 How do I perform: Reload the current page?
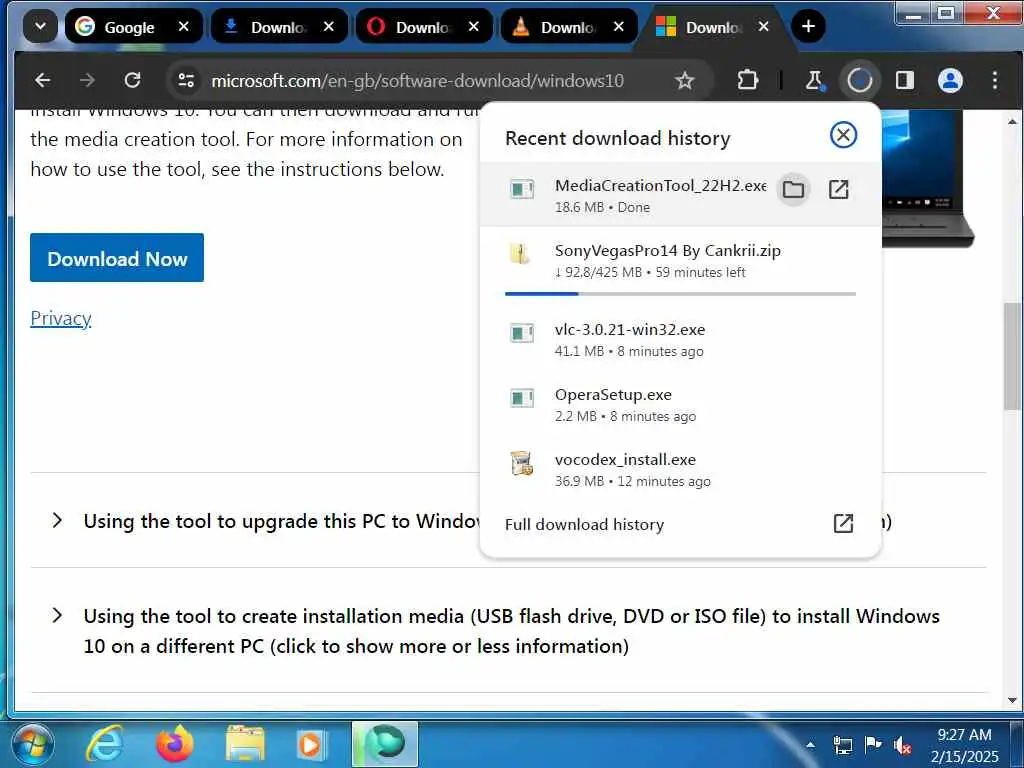133,80
